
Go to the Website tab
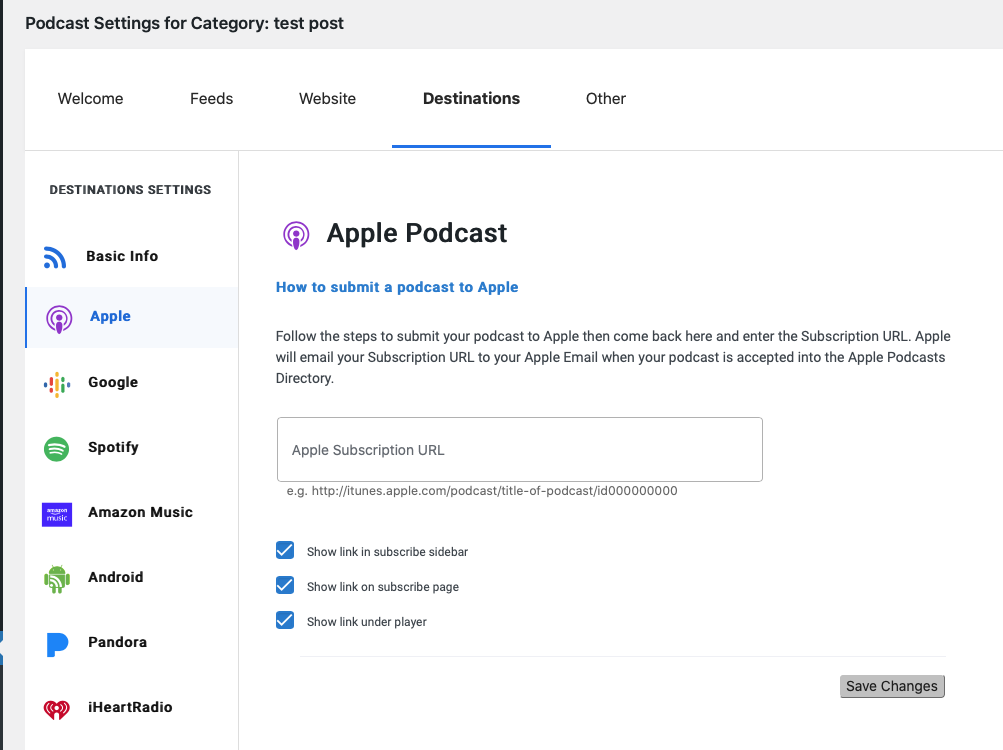pyautogui.click(x=328, y=99)
